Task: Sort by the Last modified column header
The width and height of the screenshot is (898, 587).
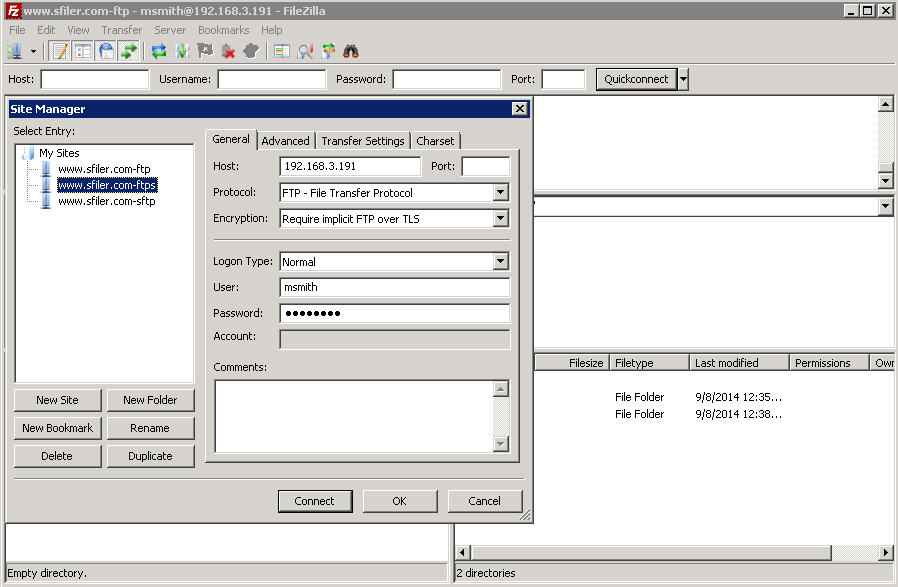Action: pyautogui.click(x=739, y=363)
